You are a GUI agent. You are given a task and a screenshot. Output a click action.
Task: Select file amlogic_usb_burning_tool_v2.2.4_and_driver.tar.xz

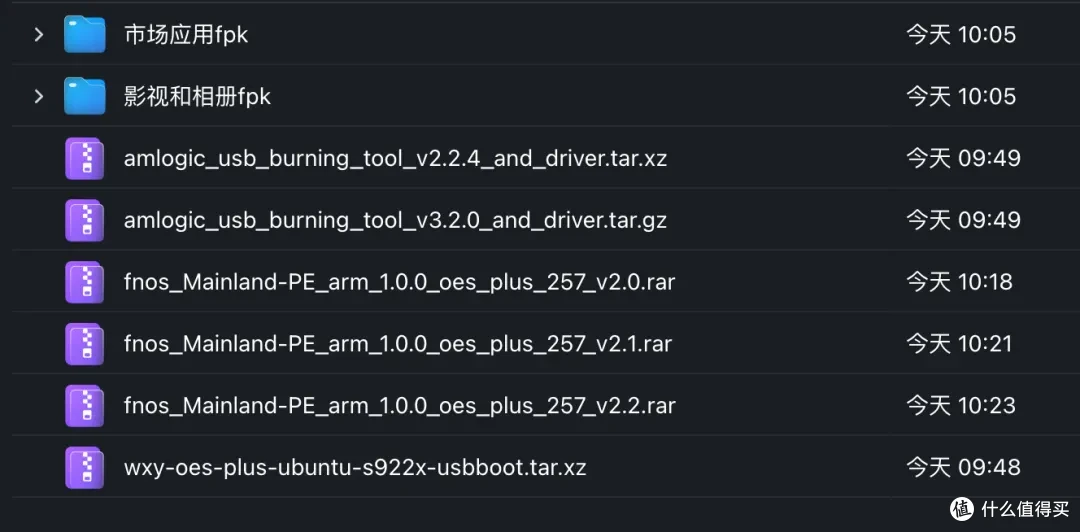pos(395,159)
